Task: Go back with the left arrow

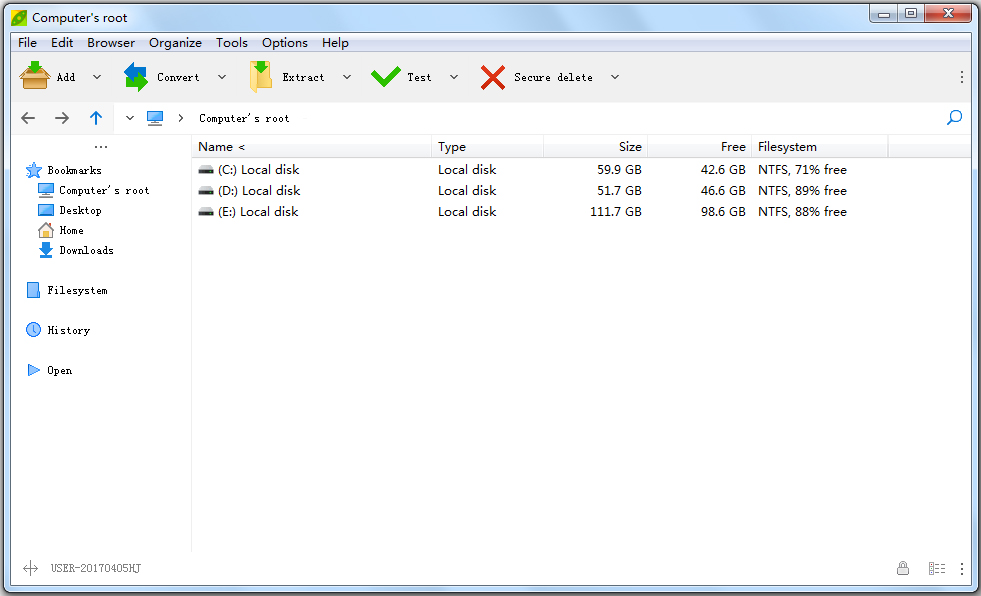Action: tap(28, 118)
